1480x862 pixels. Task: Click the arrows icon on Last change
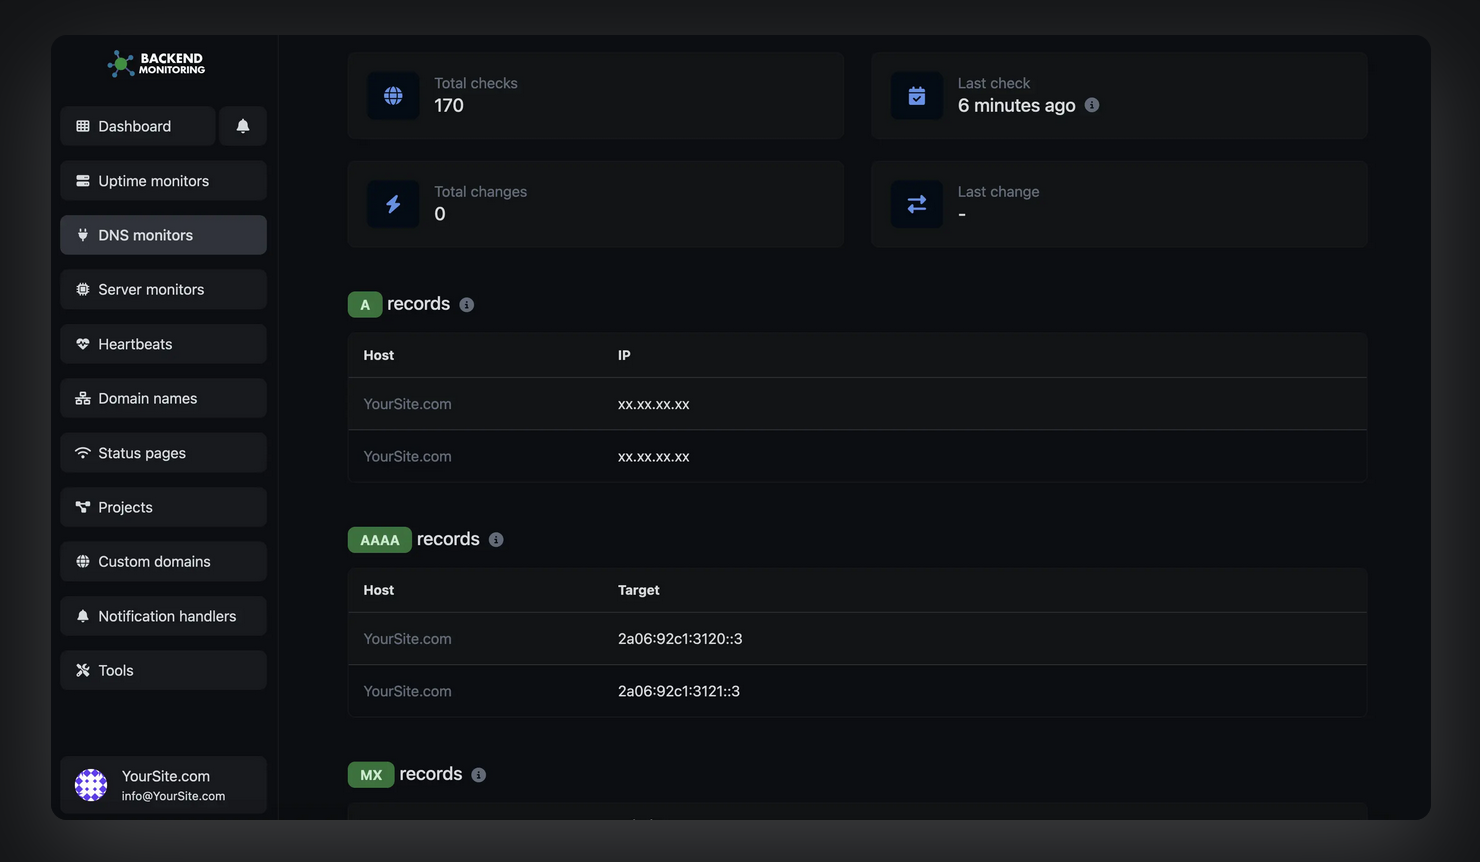tap(917, 204)
